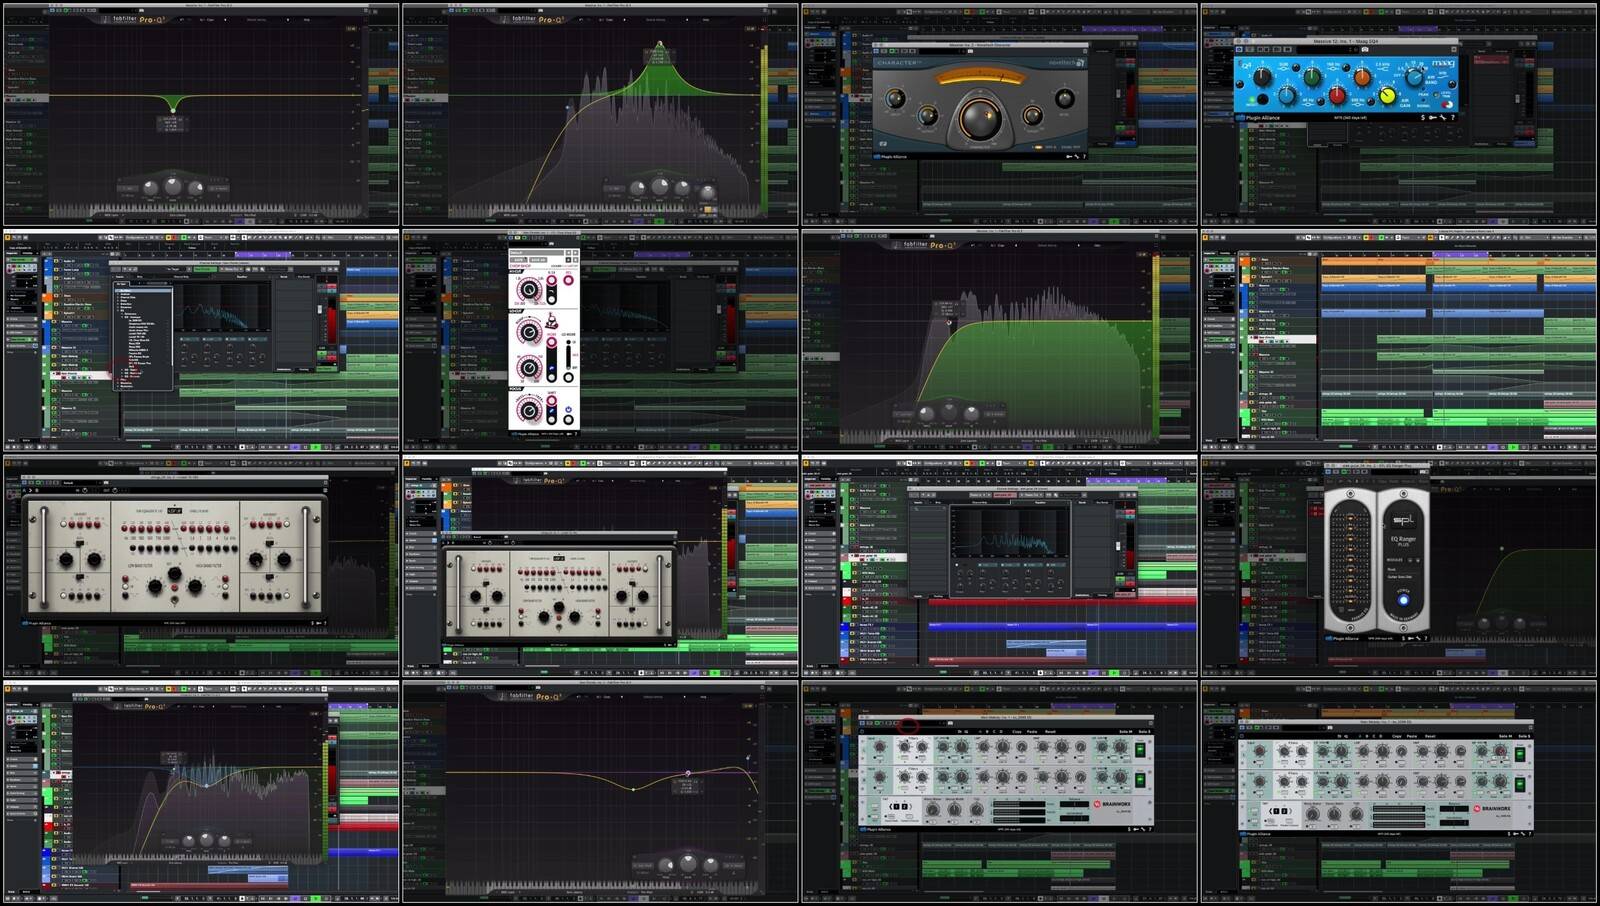Click Paste in the Brainworx plugin toolbar

[x=1032, y=732]
